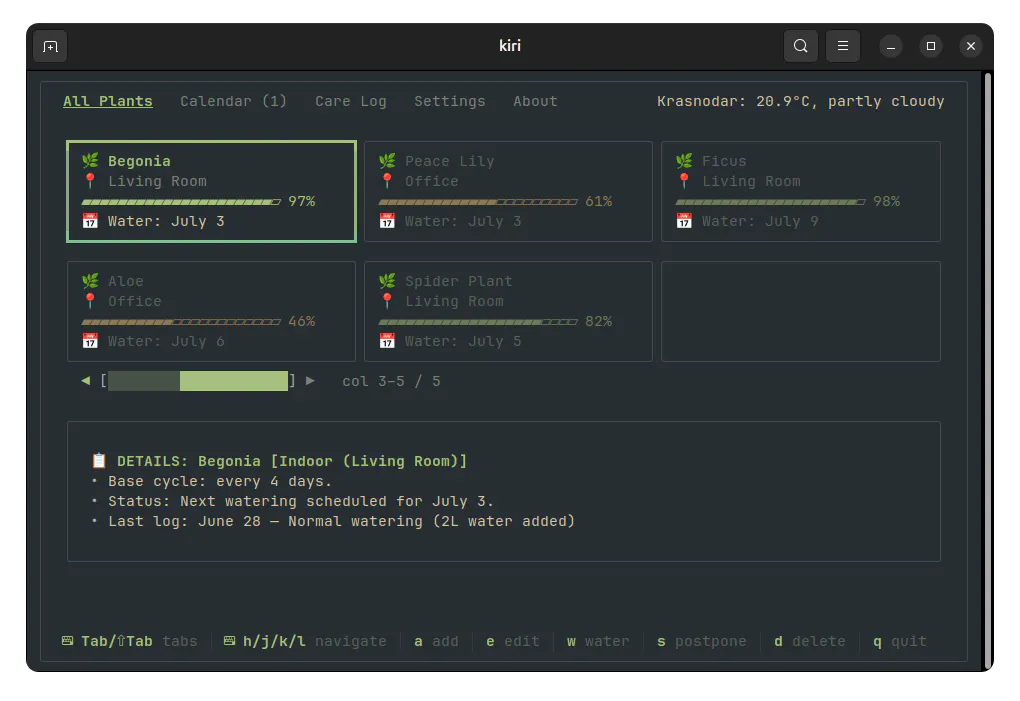Click the 'kiri' window title
This screenshot has width=1020, height=701.
(x=509, y=46)
